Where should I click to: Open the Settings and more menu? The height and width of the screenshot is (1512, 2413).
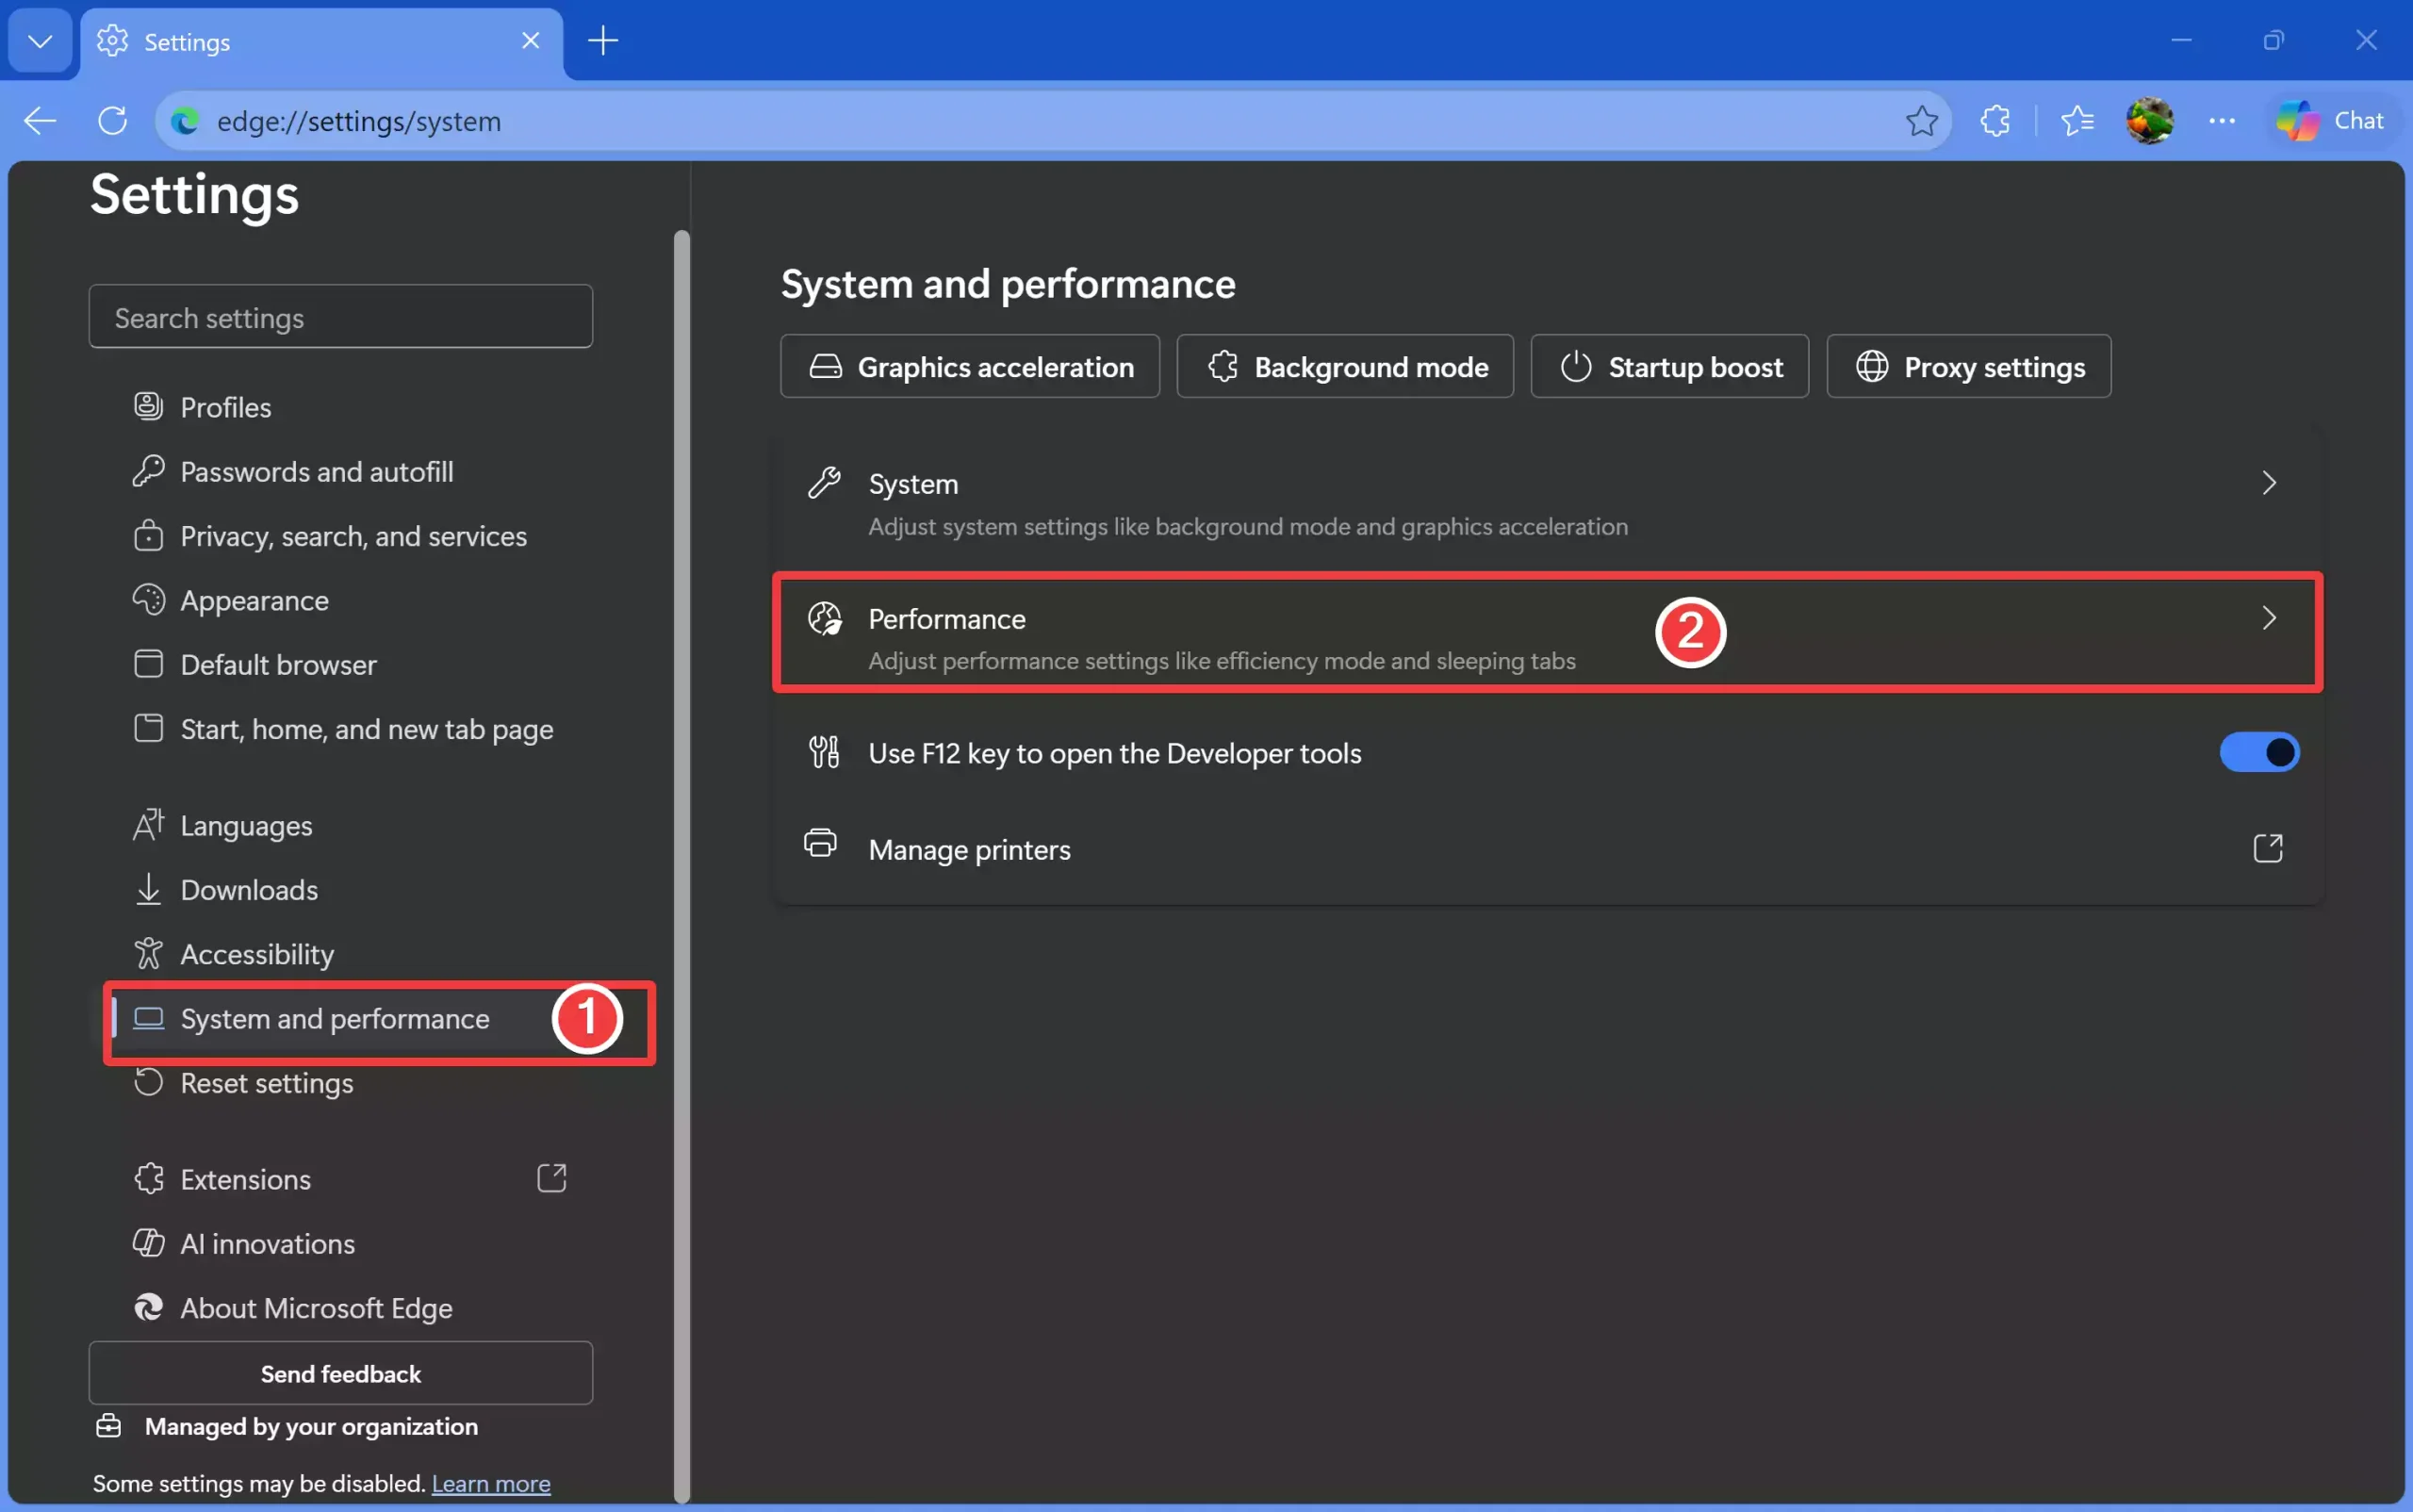tap(2222, 120)
